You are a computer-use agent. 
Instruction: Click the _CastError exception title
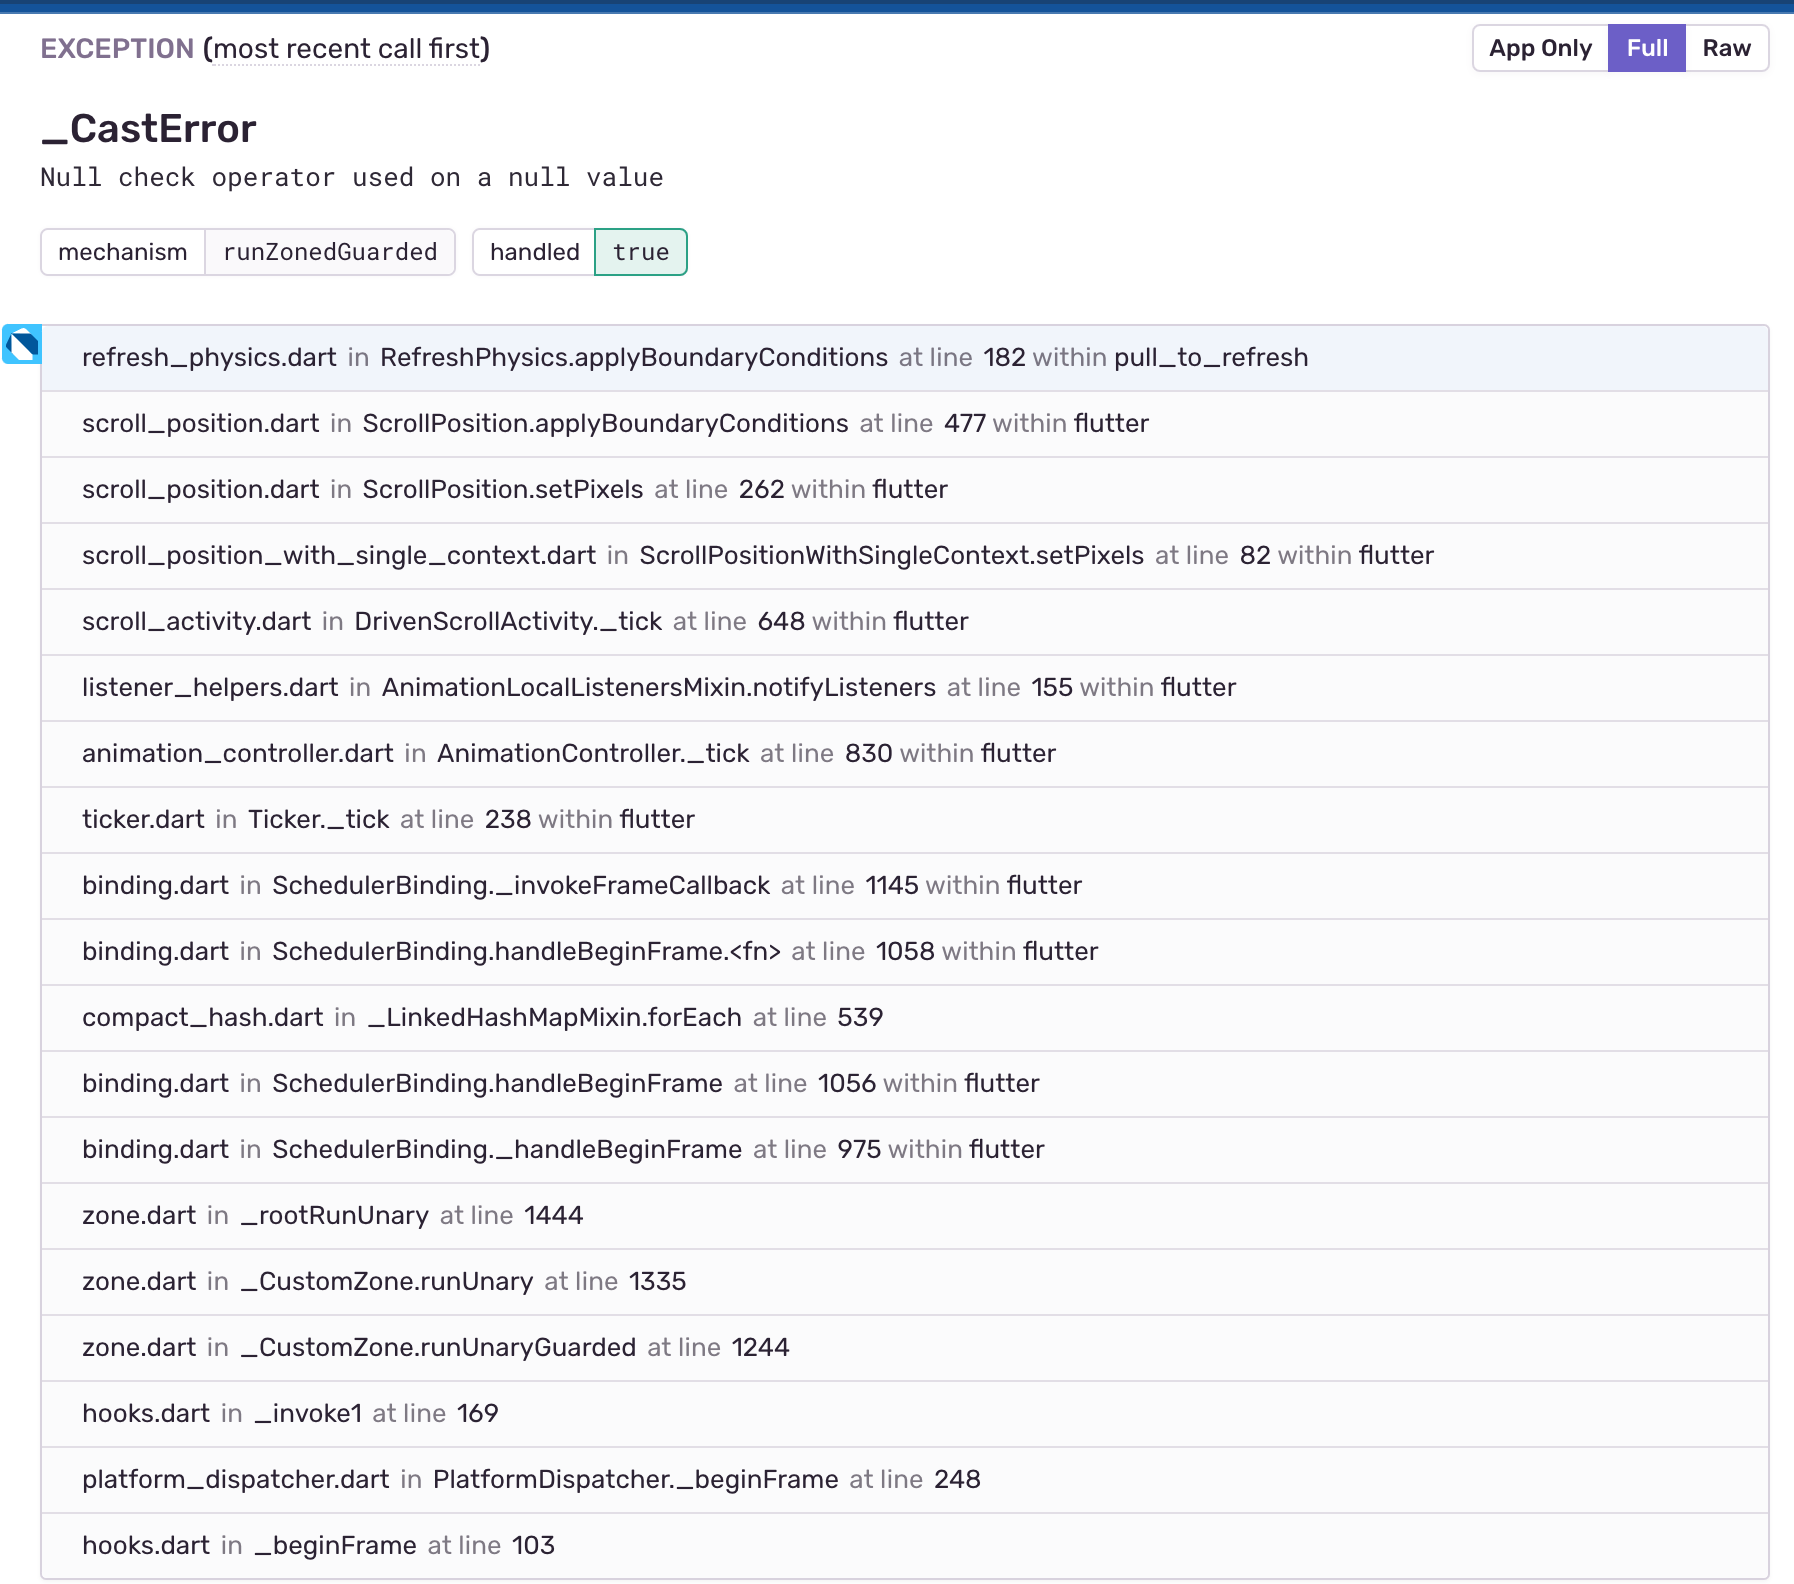pyautogui.click(x=148, y=129)
